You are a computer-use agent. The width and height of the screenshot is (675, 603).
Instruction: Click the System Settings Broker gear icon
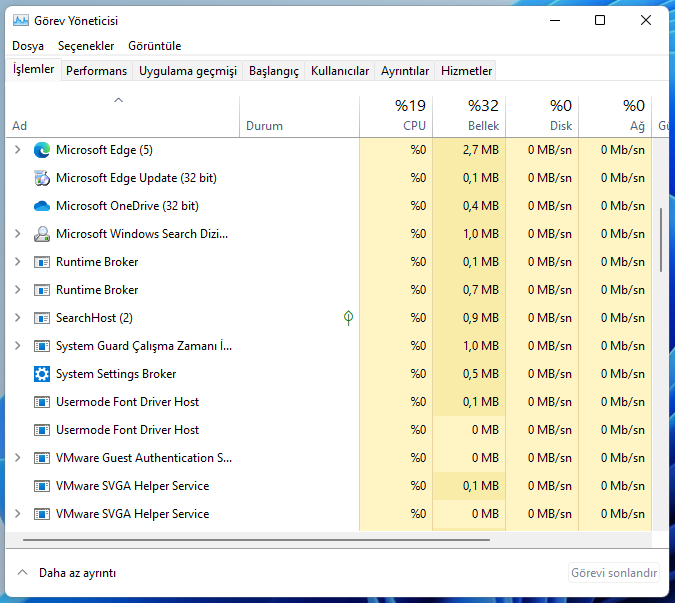(42, 374)
